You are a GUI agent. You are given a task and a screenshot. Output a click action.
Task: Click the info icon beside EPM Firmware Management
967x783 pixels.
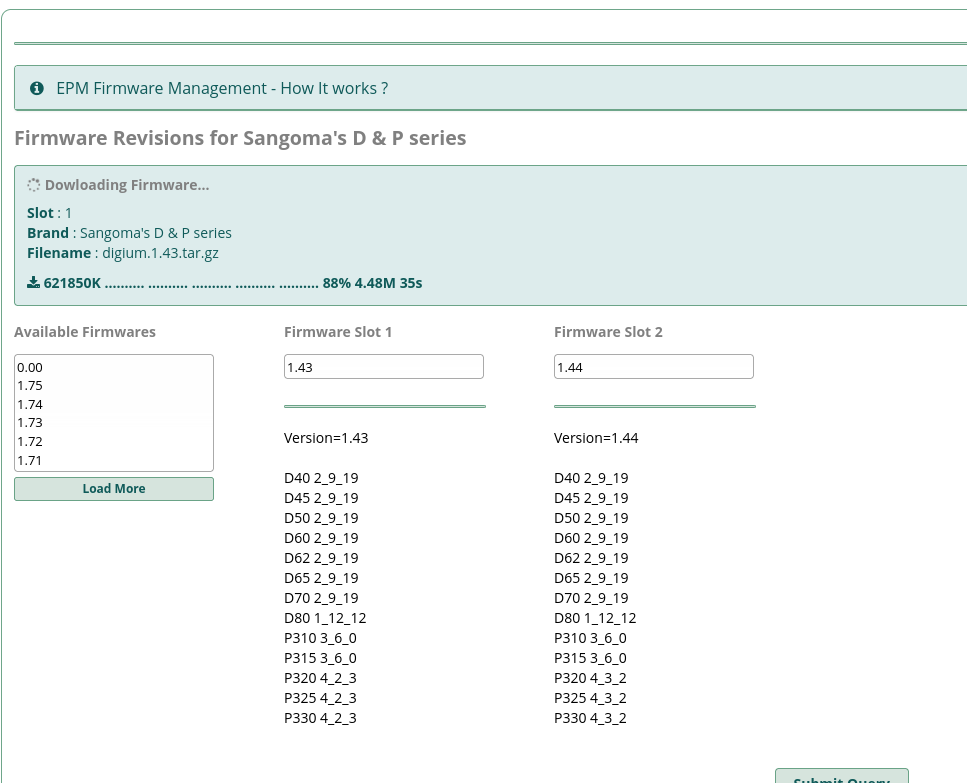click(37, 88)
